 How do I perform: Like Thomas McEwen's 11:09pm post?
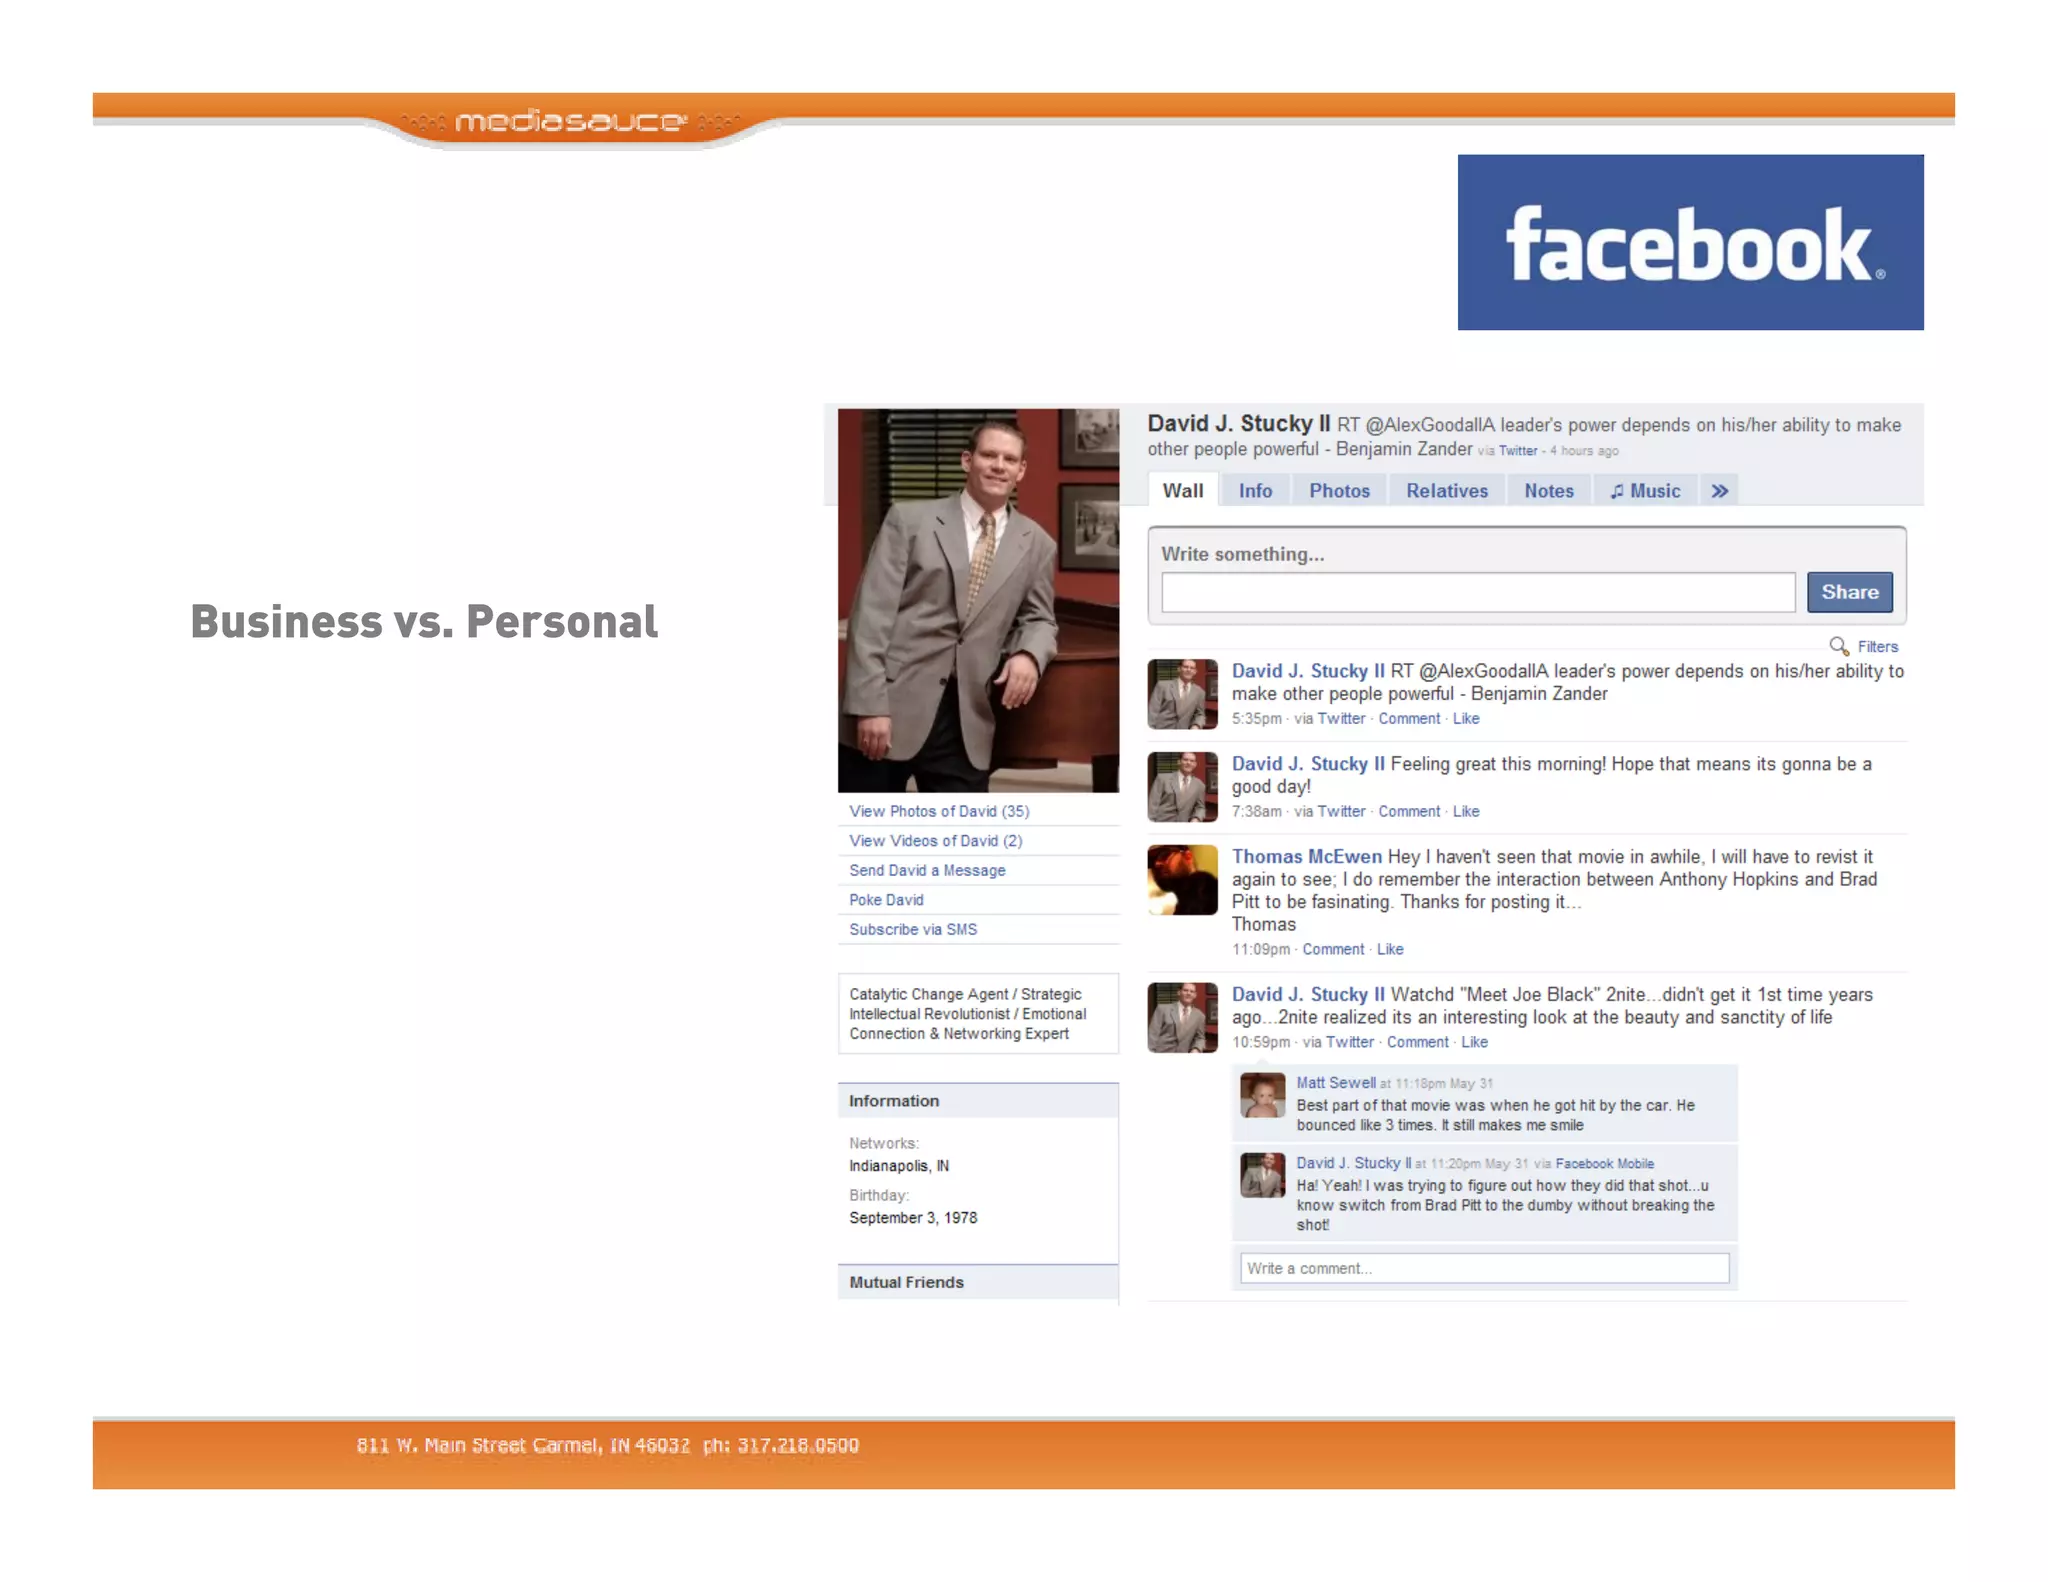(x=1390, y=949)
